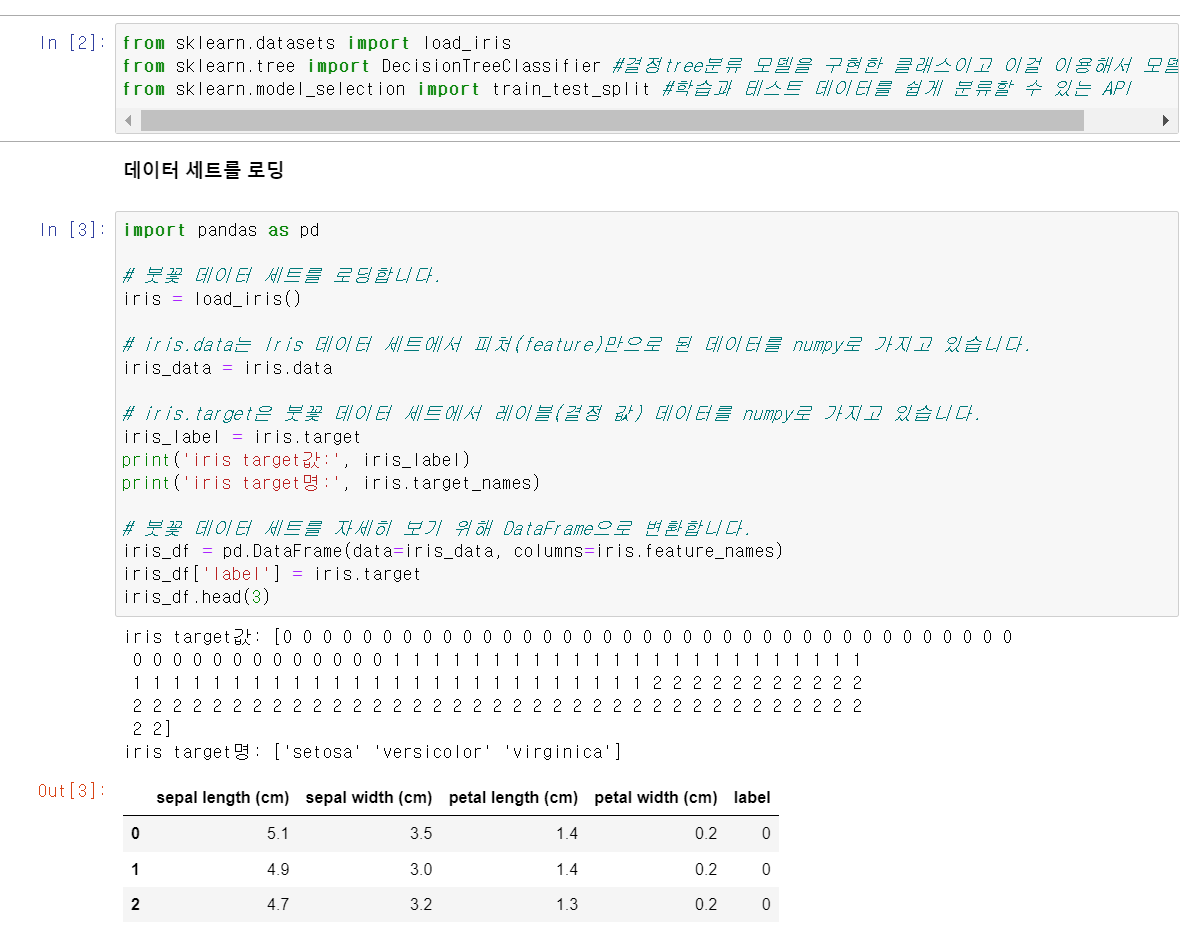Viewport: 1180px width, 928px height.
Task: Click the 'sepal length (cm)' column header
Action: (223, 798)
